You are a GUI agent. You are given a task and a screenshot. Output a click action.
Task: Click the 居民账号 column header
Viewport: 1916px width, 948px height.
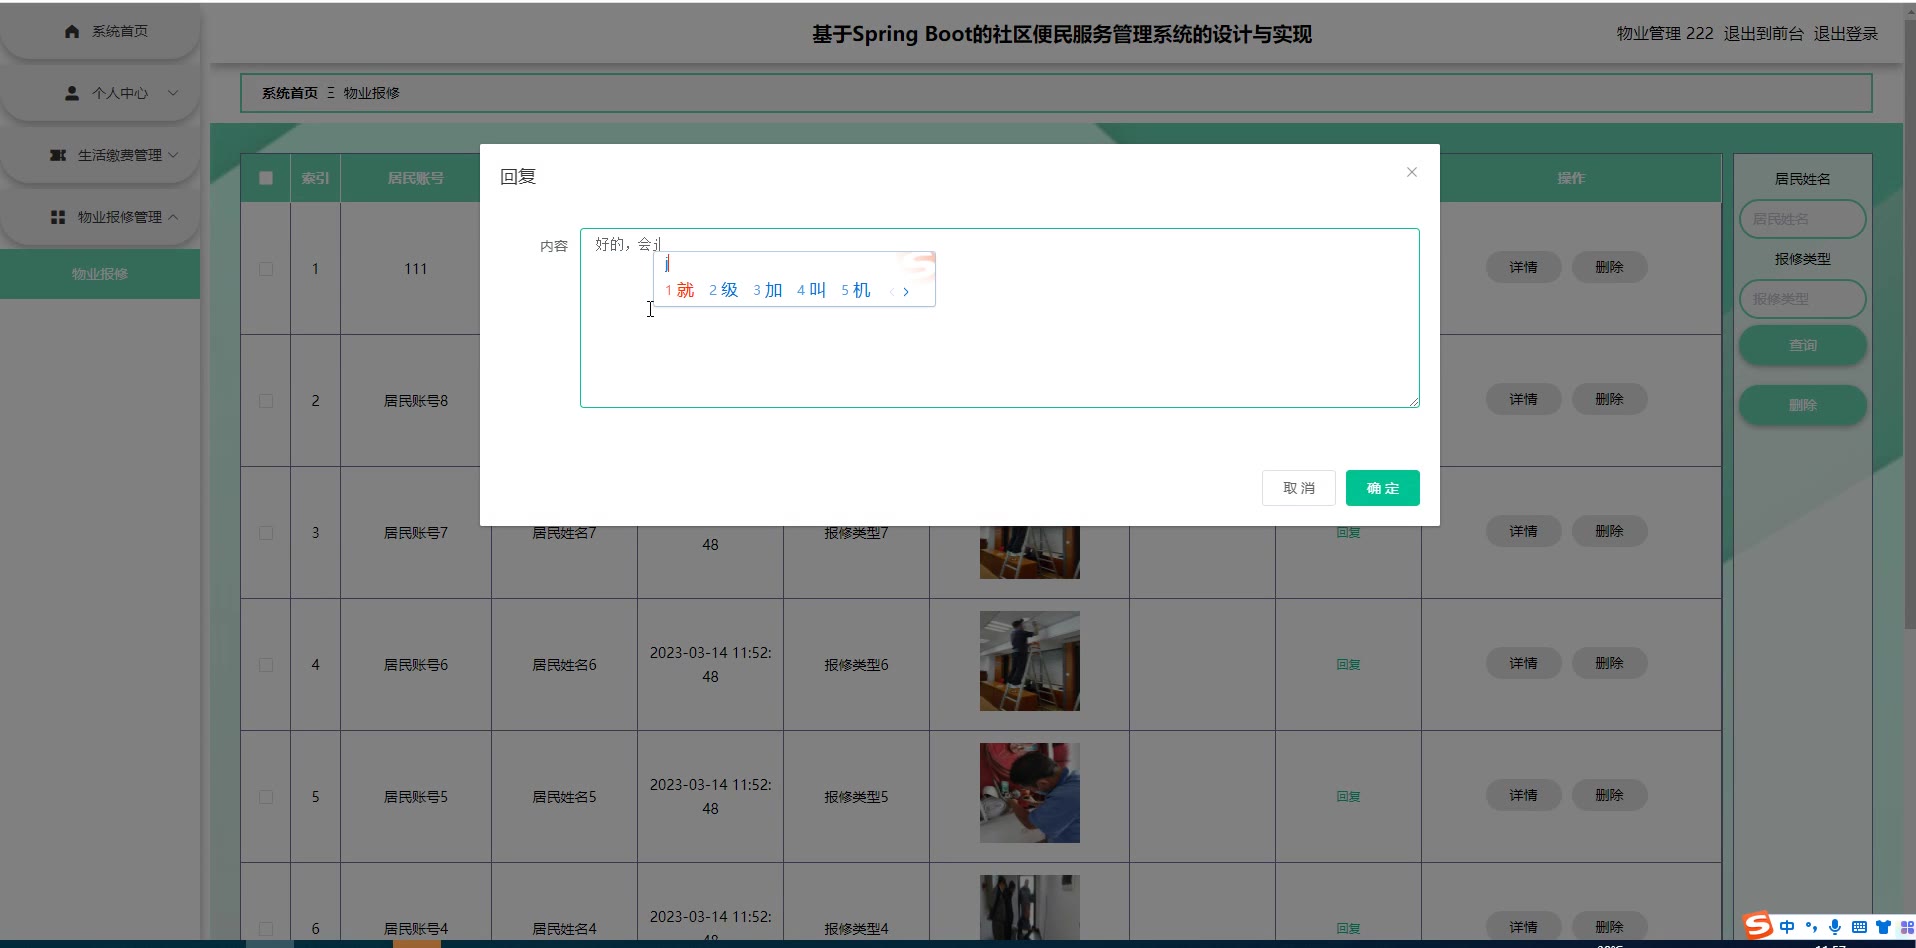point(416,178)
